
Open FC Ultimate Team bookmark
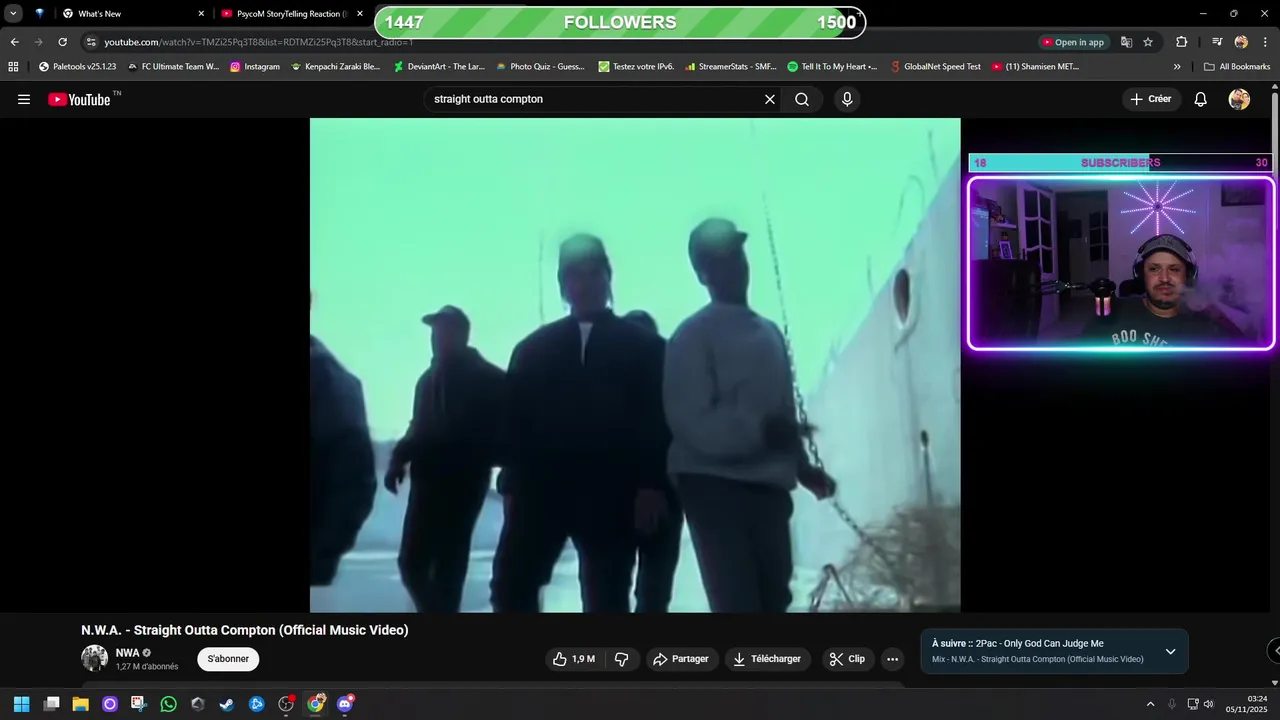(x=173, y=67)
